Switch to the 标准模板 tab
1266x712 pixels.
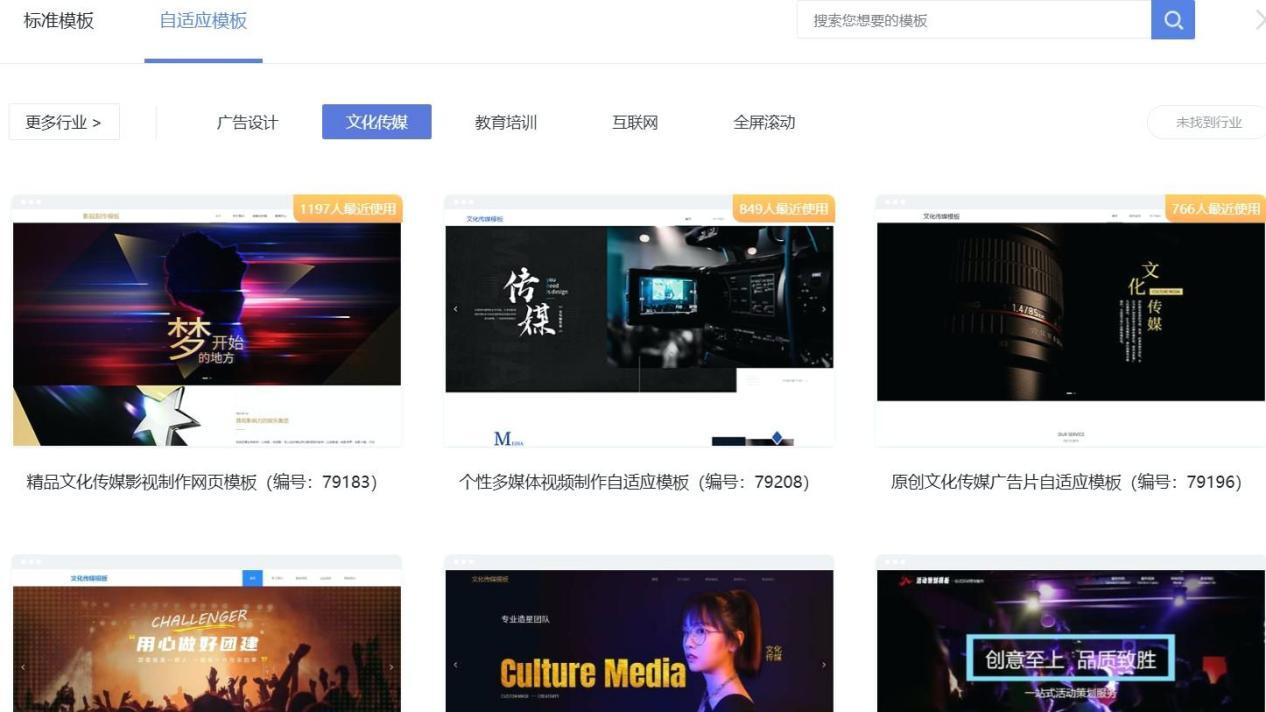point(57,20)
